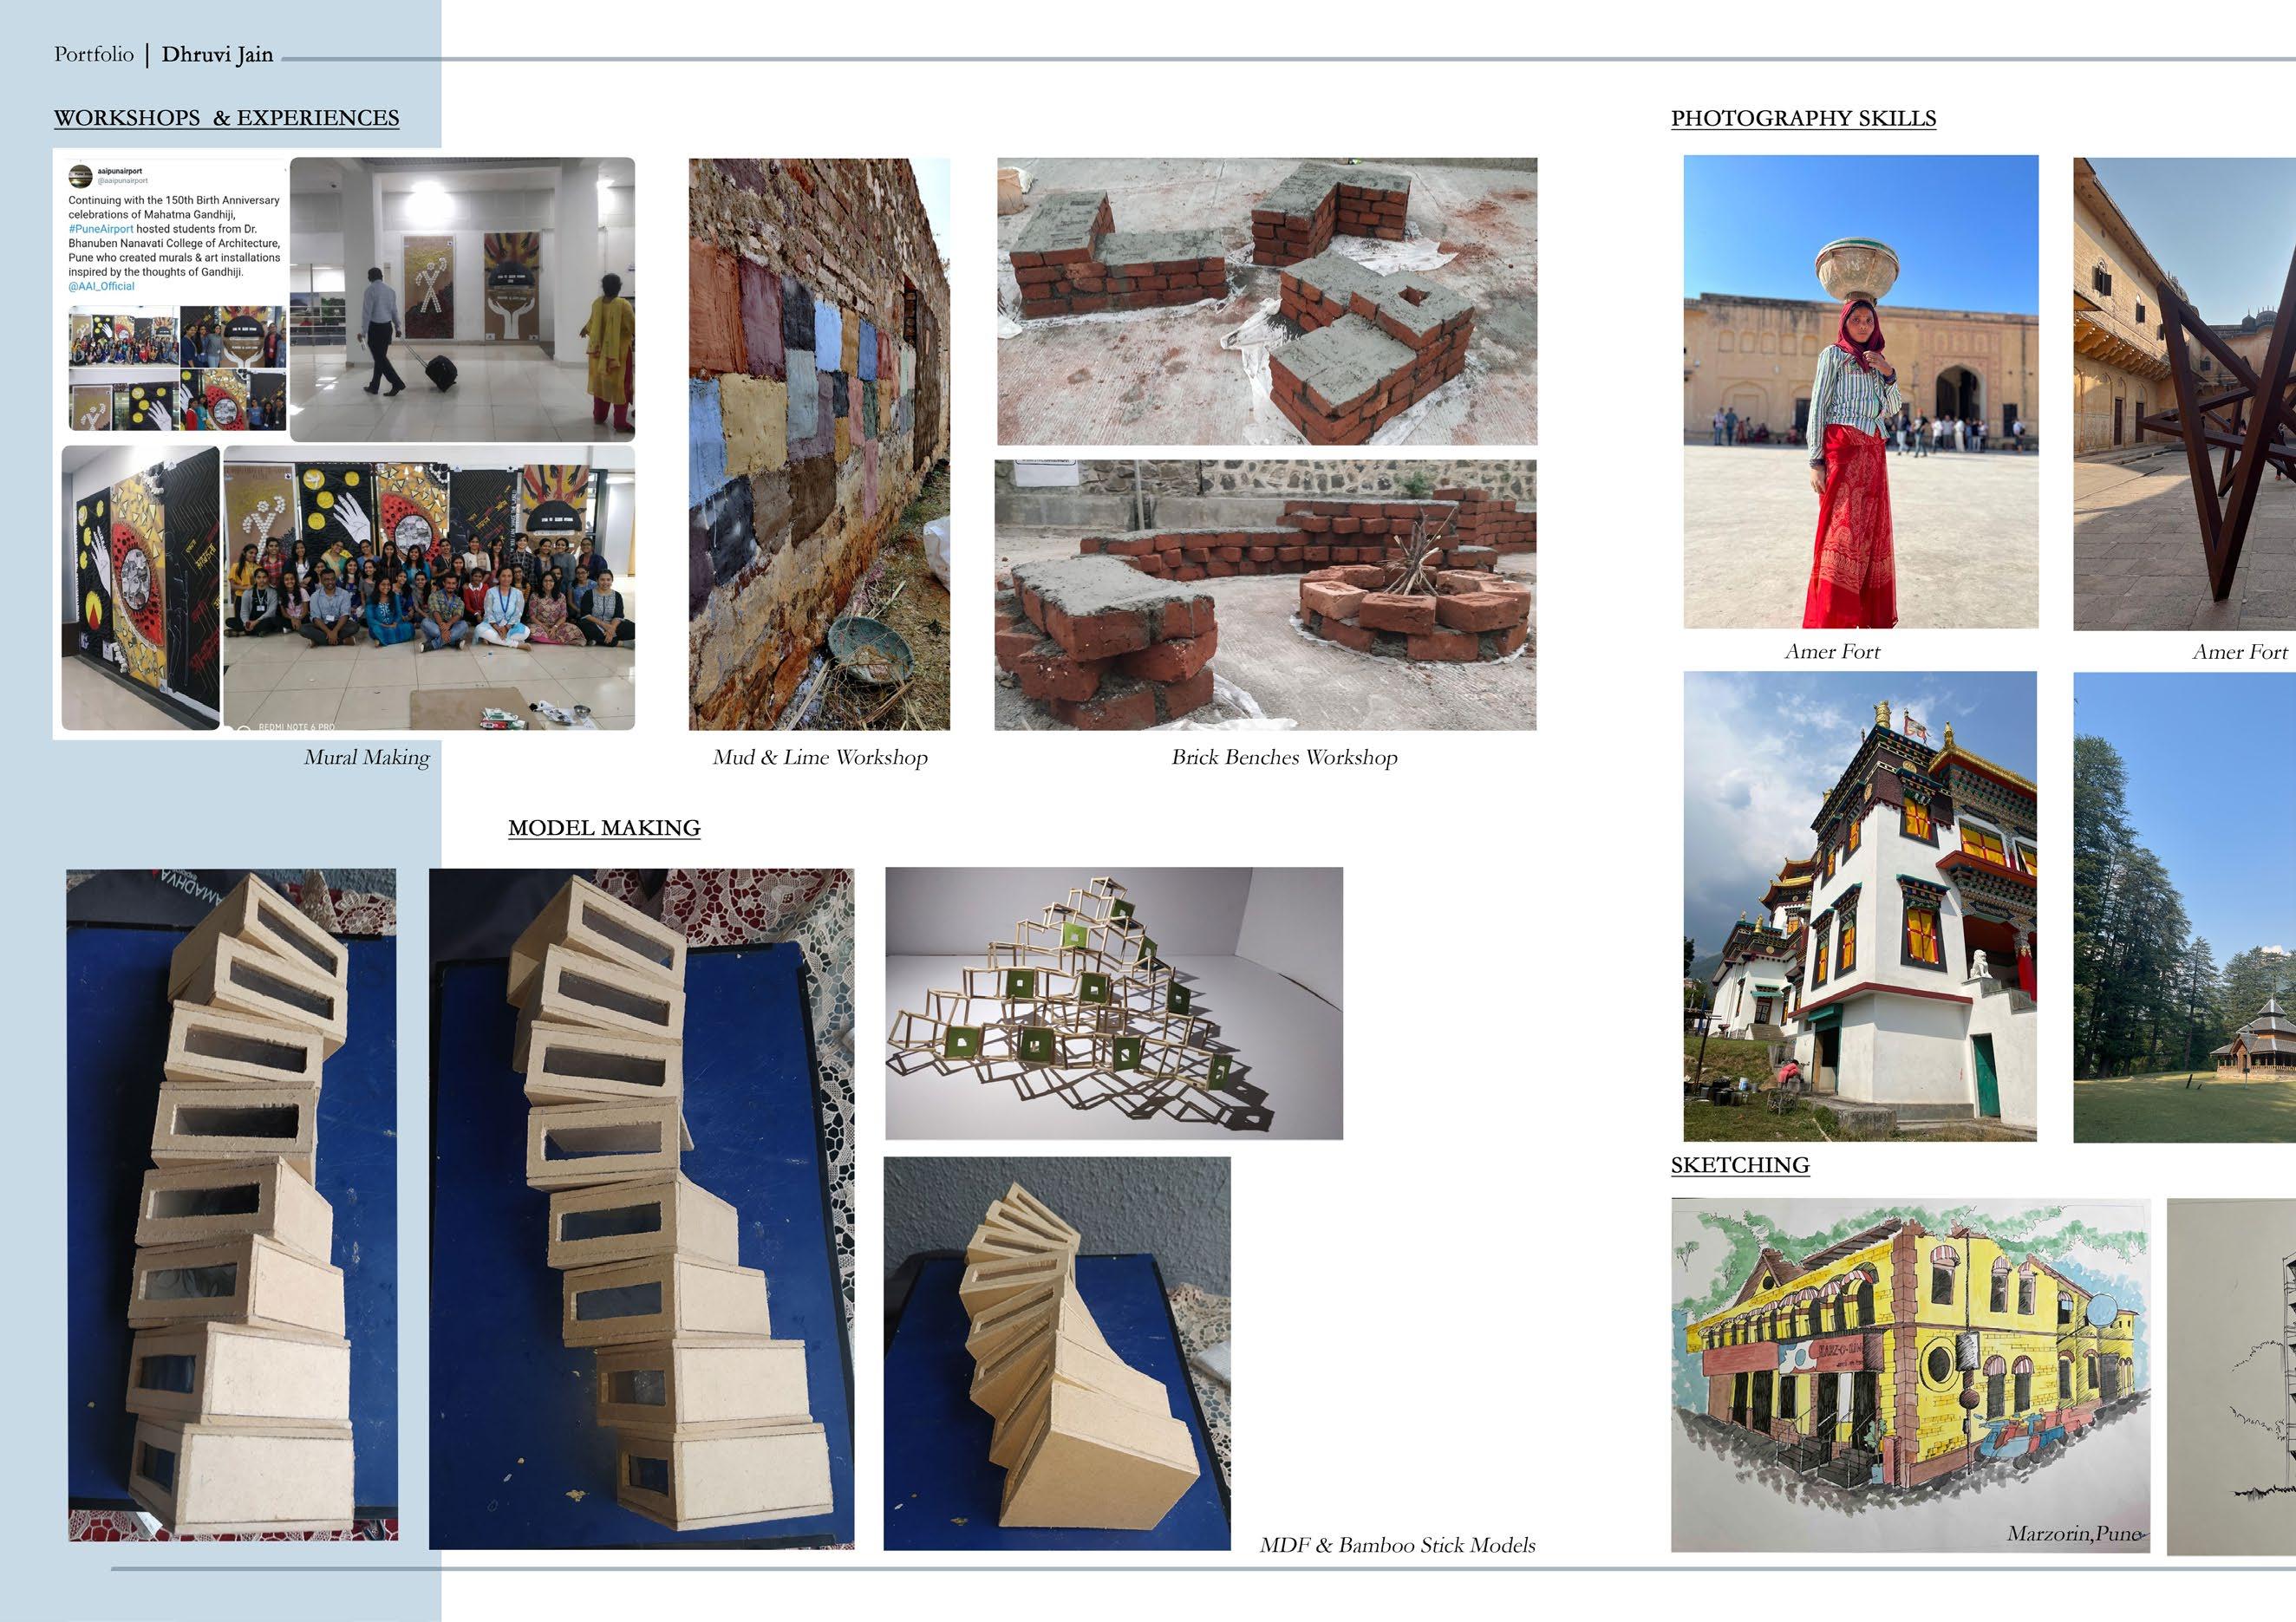Click the Brick Benches Workshop caption

pos(1284,757)
